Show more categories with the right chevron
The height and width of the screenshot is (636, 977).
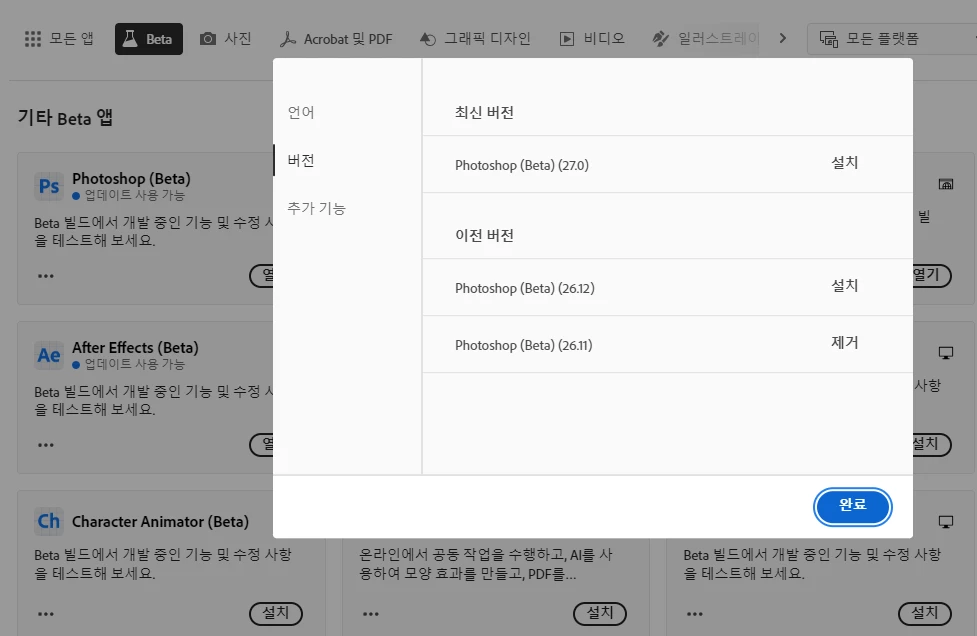tap(783, 39)
